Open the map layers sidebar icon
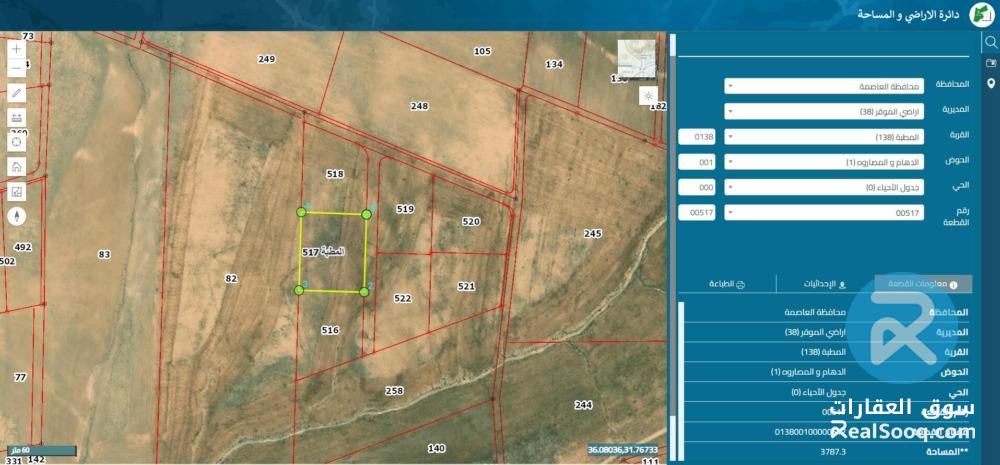The width and height of the screenshot is (1000, 465). (990, 63)
